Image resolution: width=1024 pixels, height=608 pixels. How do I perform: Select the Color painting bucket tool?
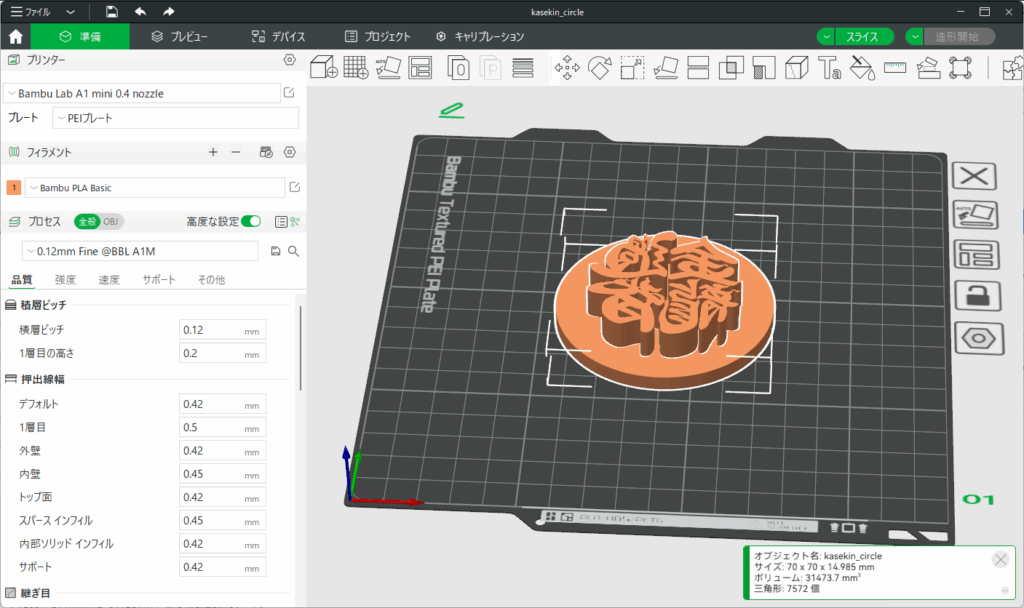(862, 67)
